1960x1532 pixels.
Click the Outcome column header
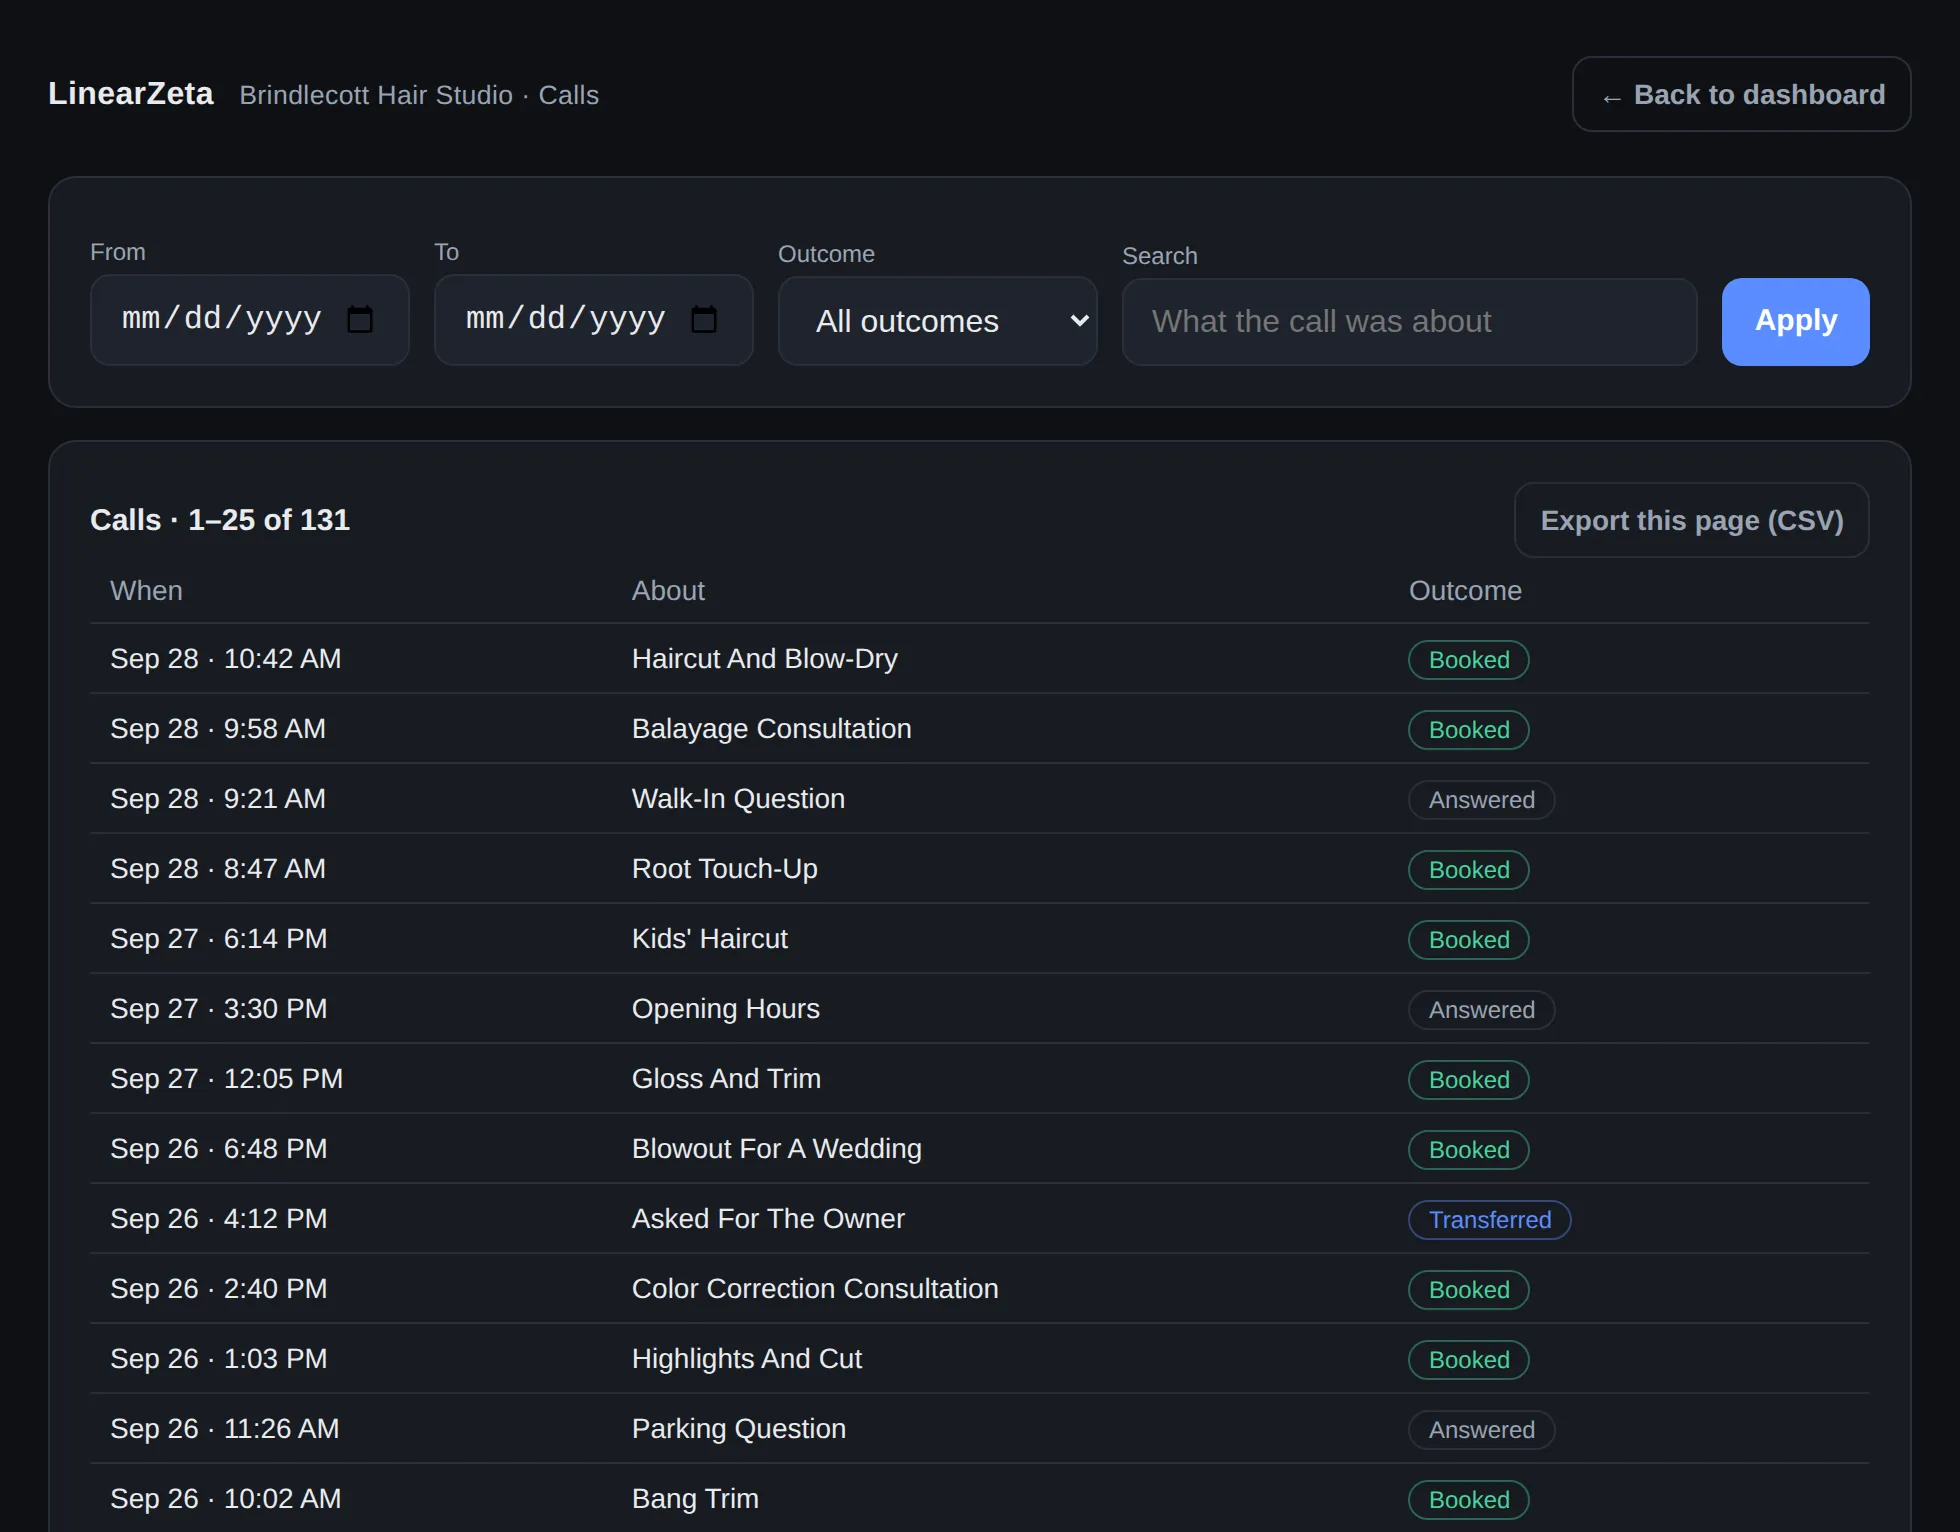1465,591
